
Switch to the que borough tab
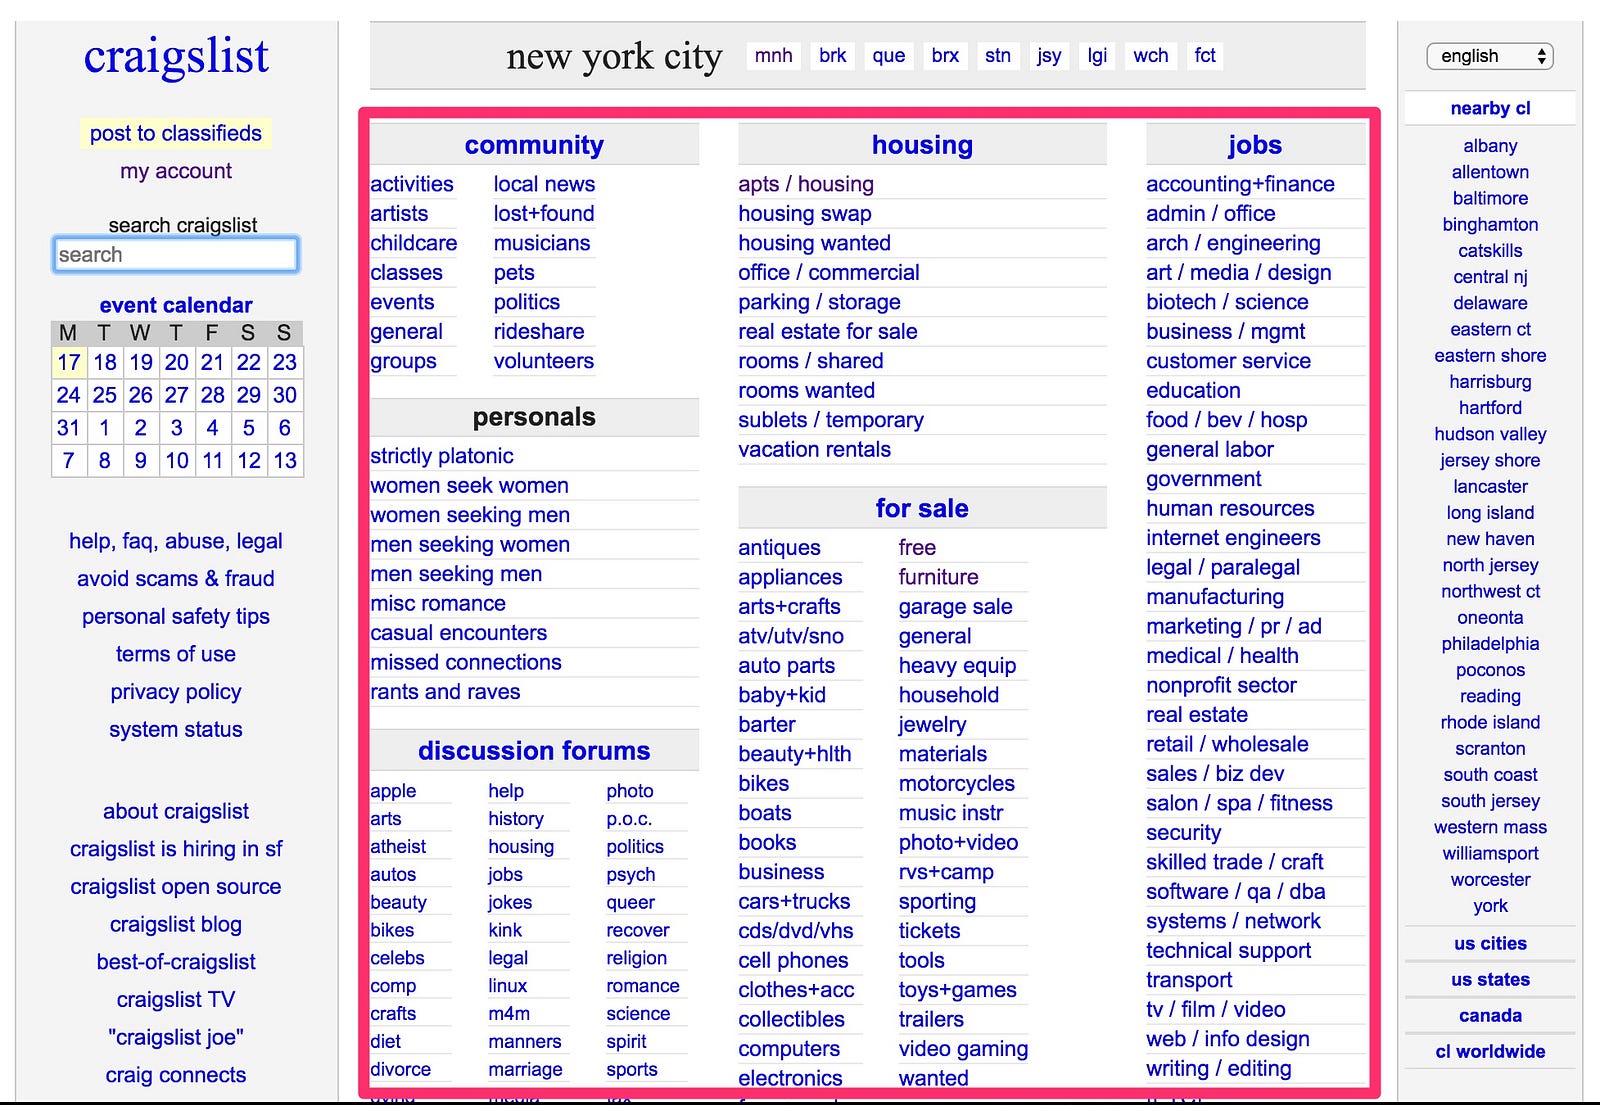coord(889,56)
